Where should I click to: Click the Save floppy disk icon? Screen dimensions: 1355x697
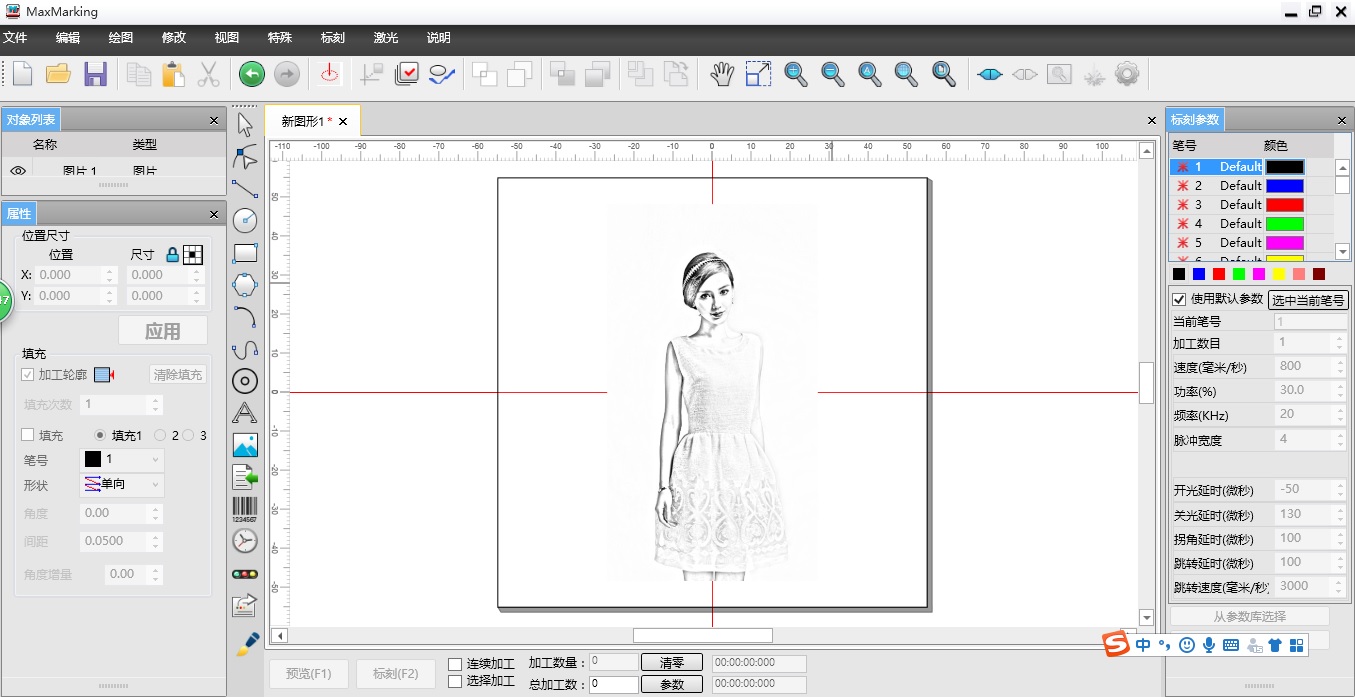pyautogui.click(x=95, y=74)
